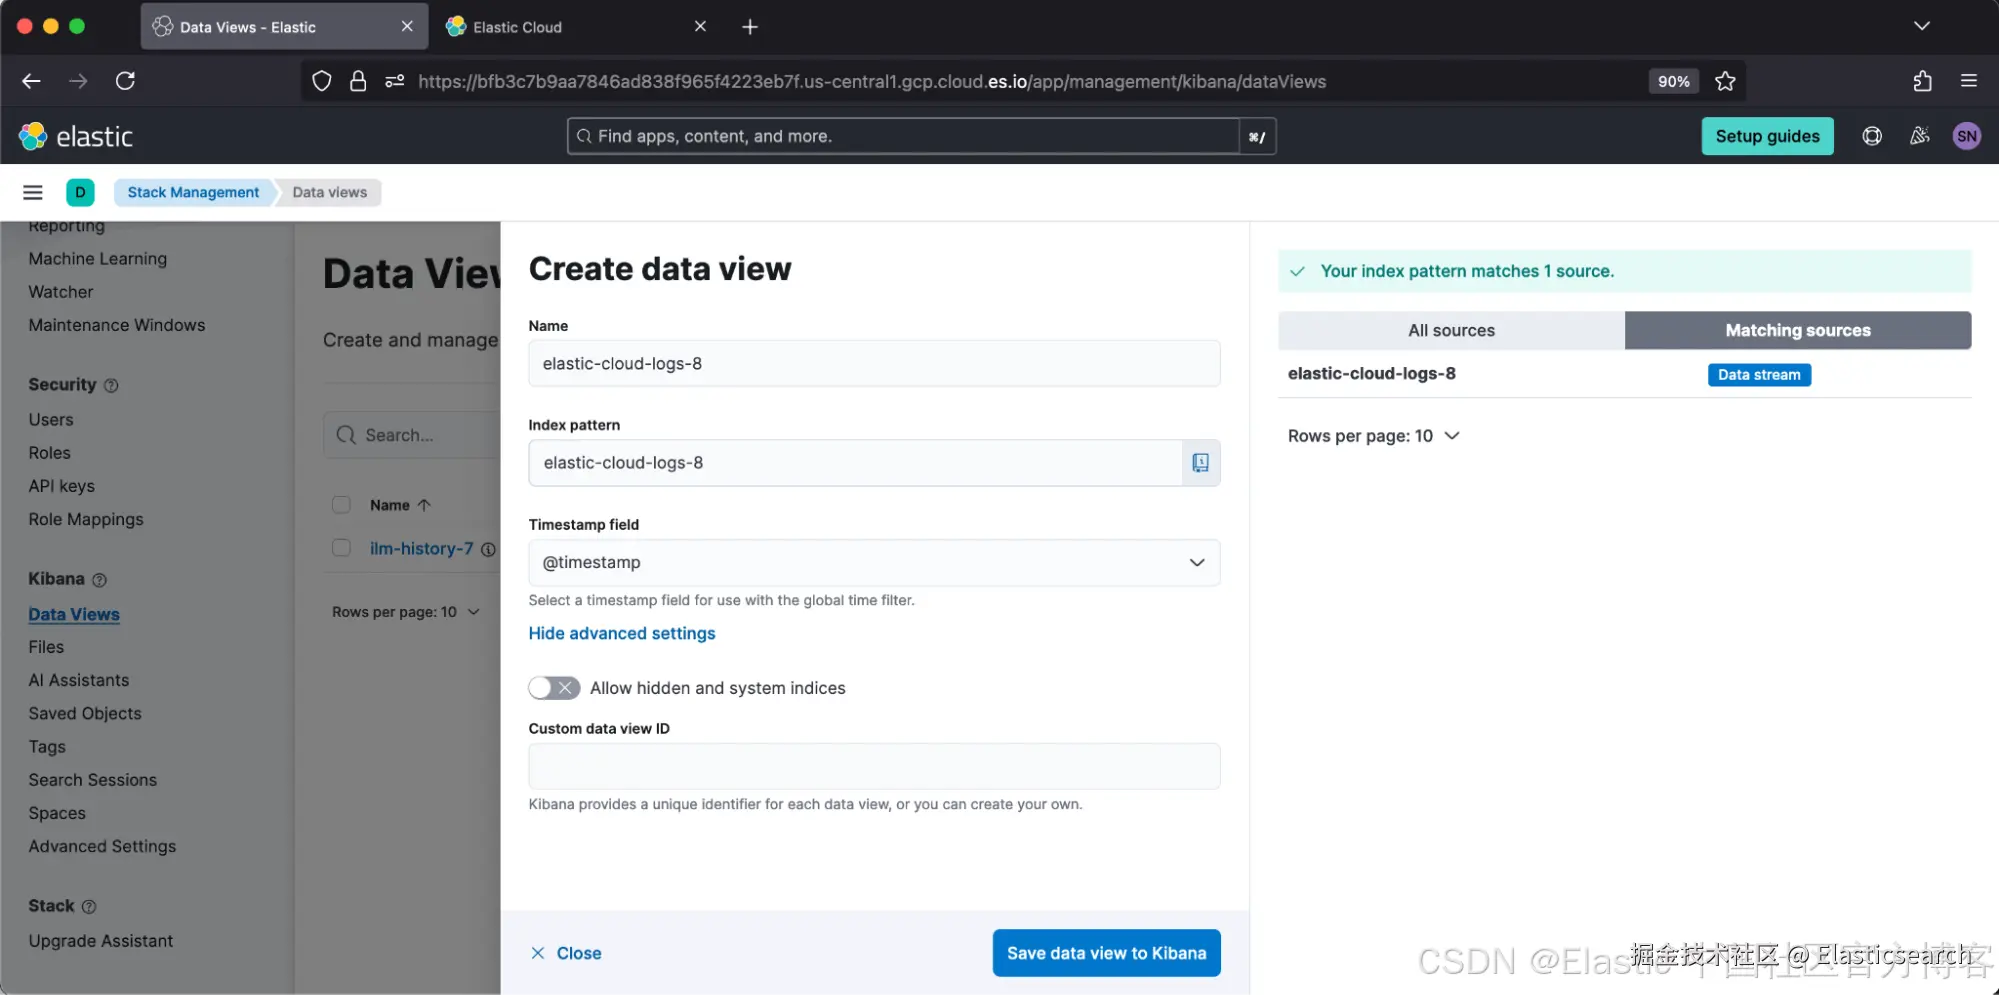Image resolution: width=1999 pixels, height=995 pixels.
Task: Open the help menu lifebuoy icon
Action: (x=1872, y=136)
